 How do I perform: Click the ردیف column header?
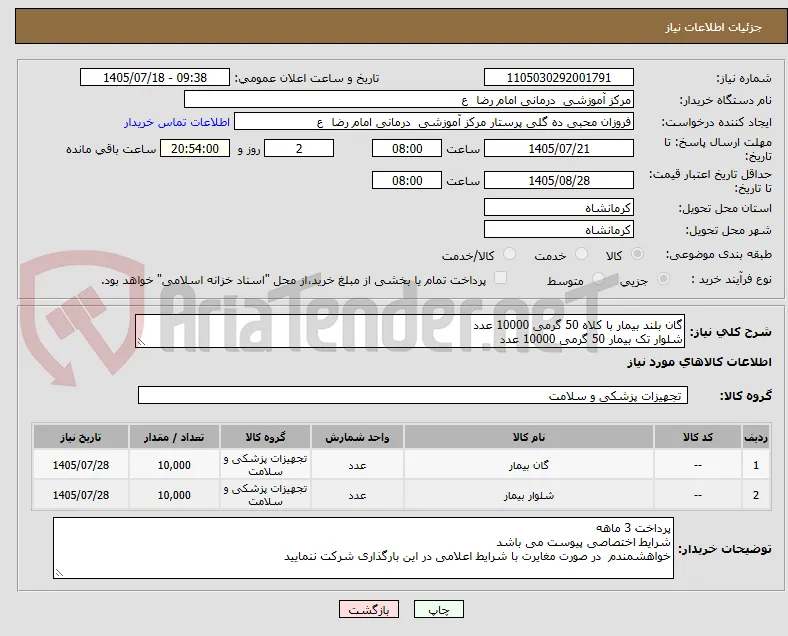[755, 437]
